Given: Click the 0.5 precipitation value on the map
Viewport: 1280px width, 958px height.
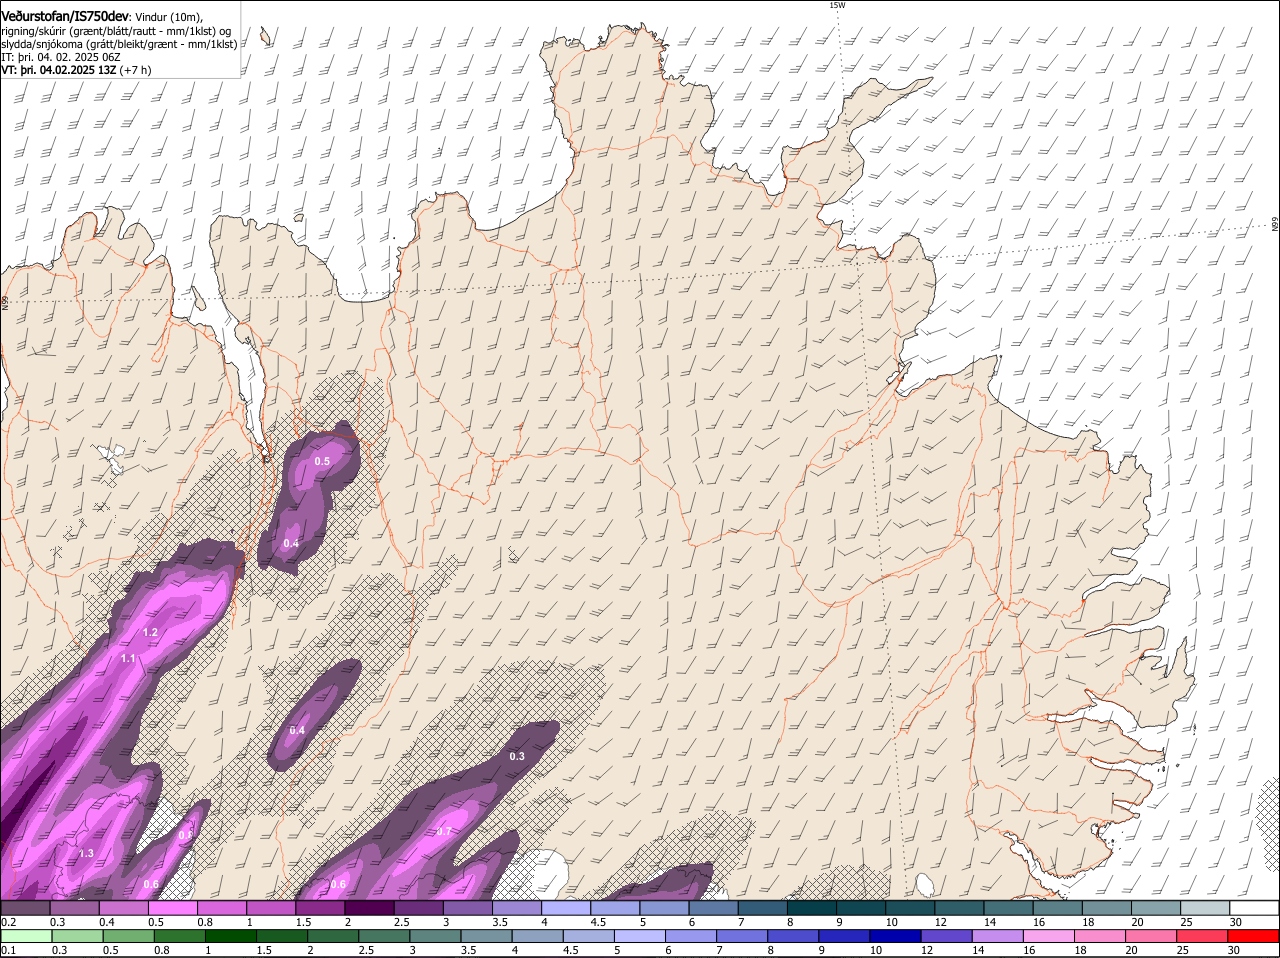Looking at the screenshot, I should pos(322,461).
